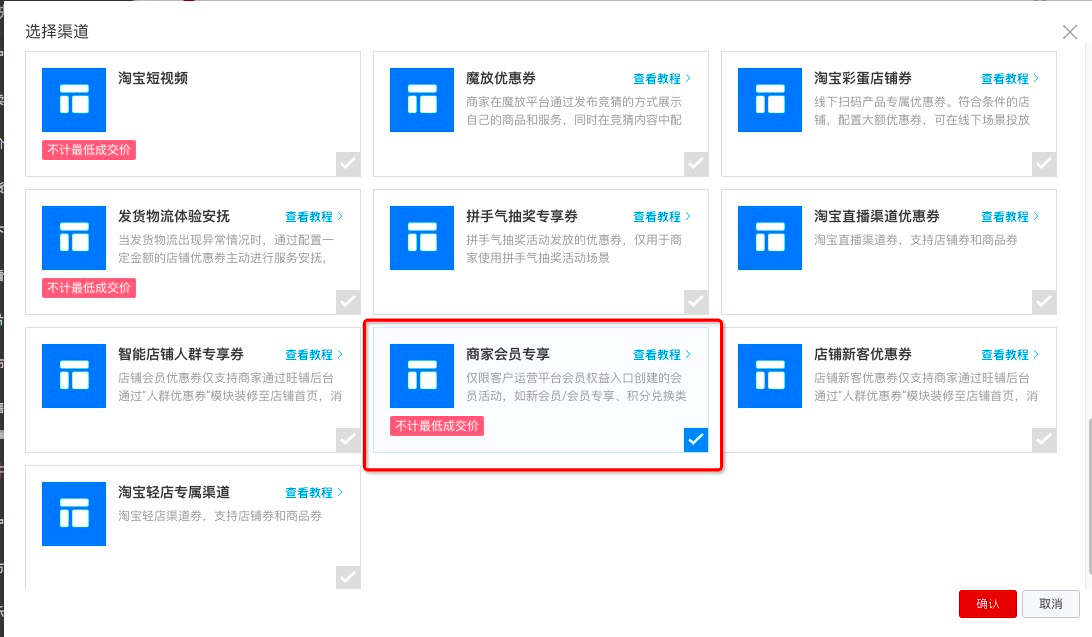The width and height of the screenshot is (1092, 637).
Task: Check the 淘宝轻店专属渠道 selection box
Action: [348, 577]
